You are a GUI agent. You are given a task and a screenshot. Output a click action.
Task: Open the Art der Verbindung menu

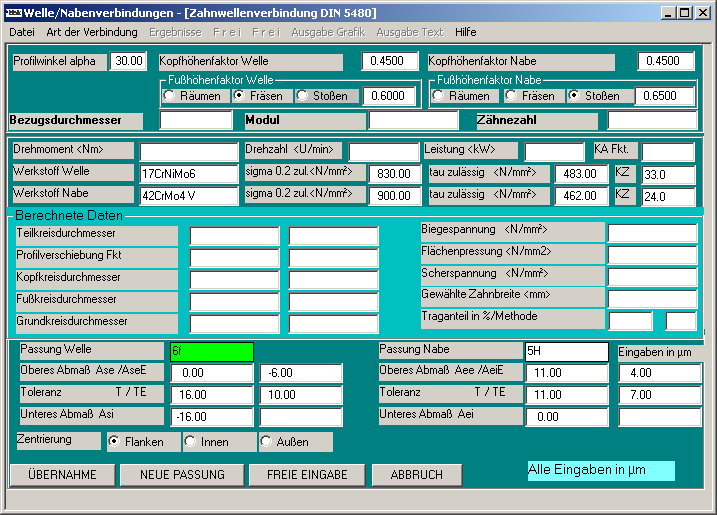coord(92,32)
